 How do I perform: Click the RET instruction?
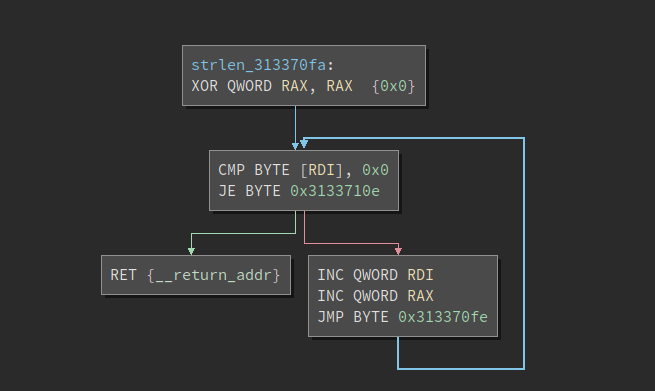pyautogui.click(x=123, y=275)
